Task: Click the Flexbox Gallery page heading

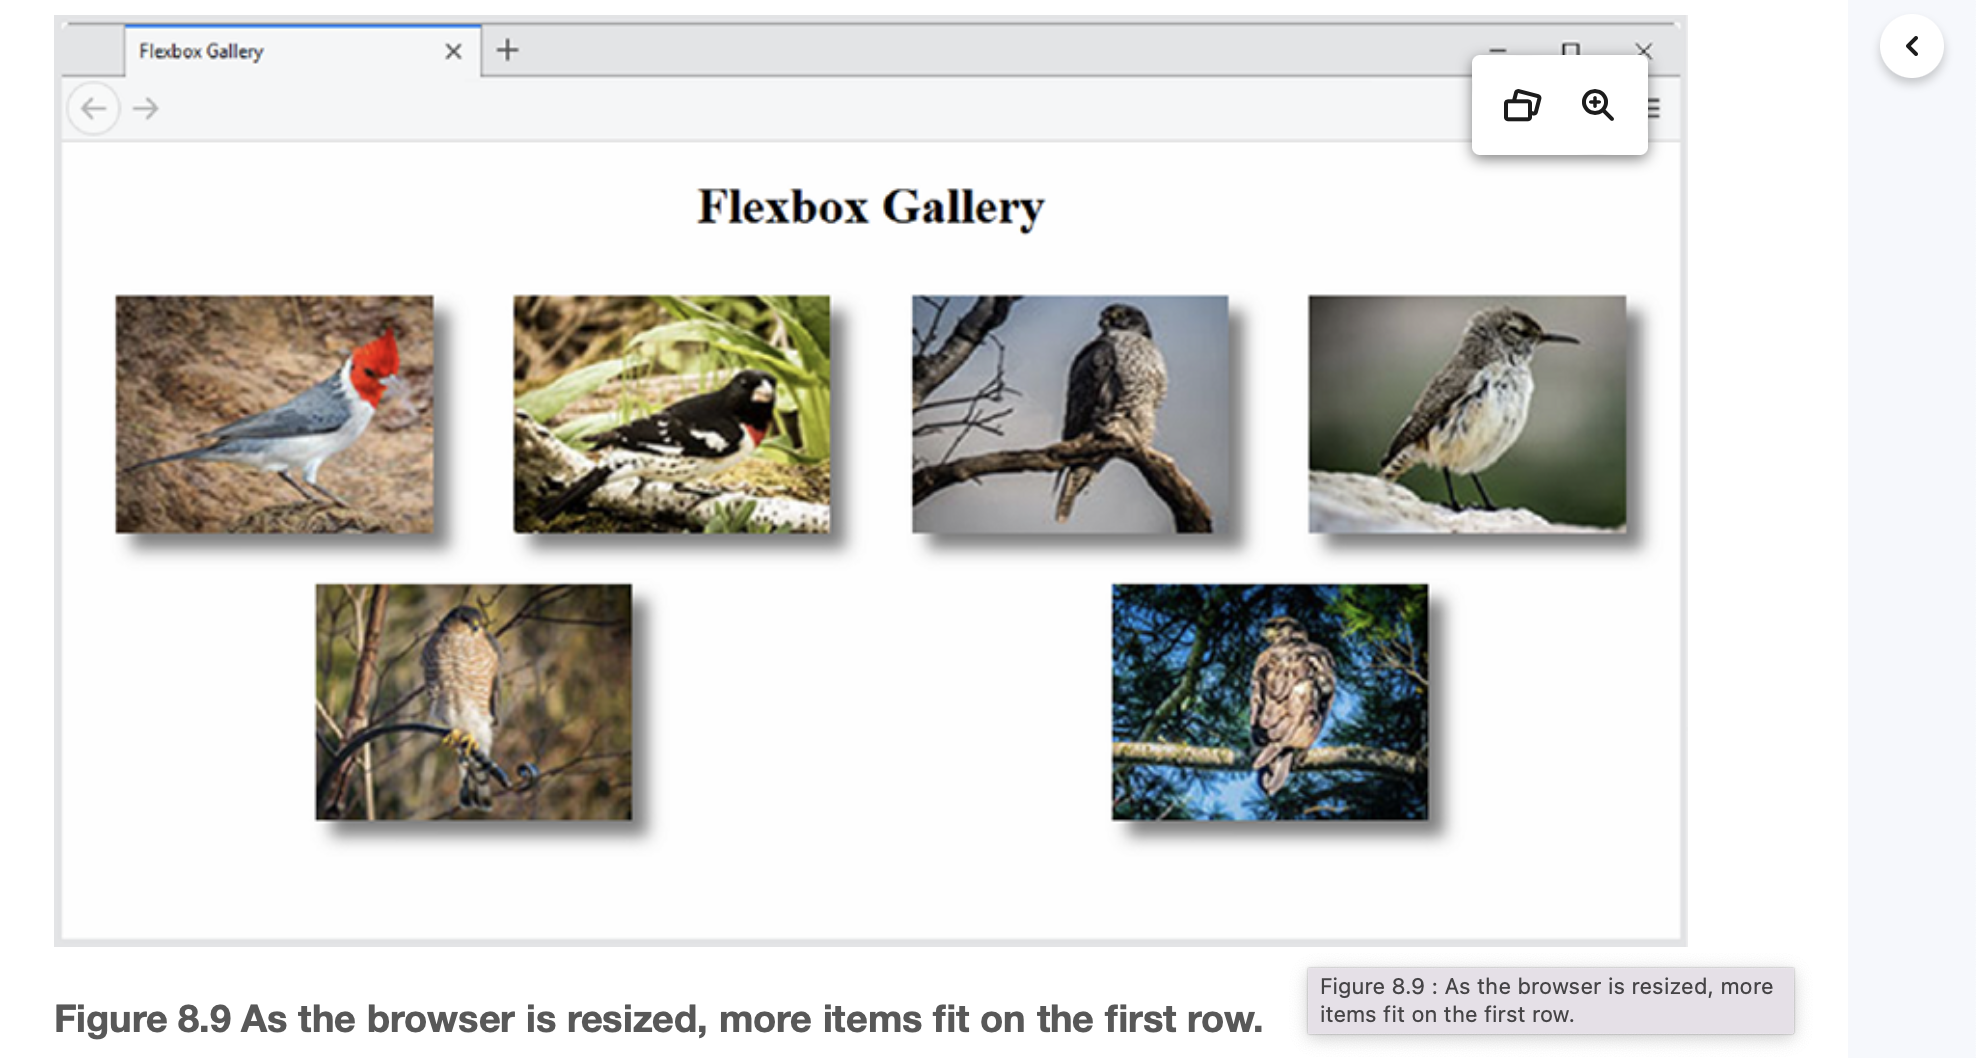Action: [871, 206]
